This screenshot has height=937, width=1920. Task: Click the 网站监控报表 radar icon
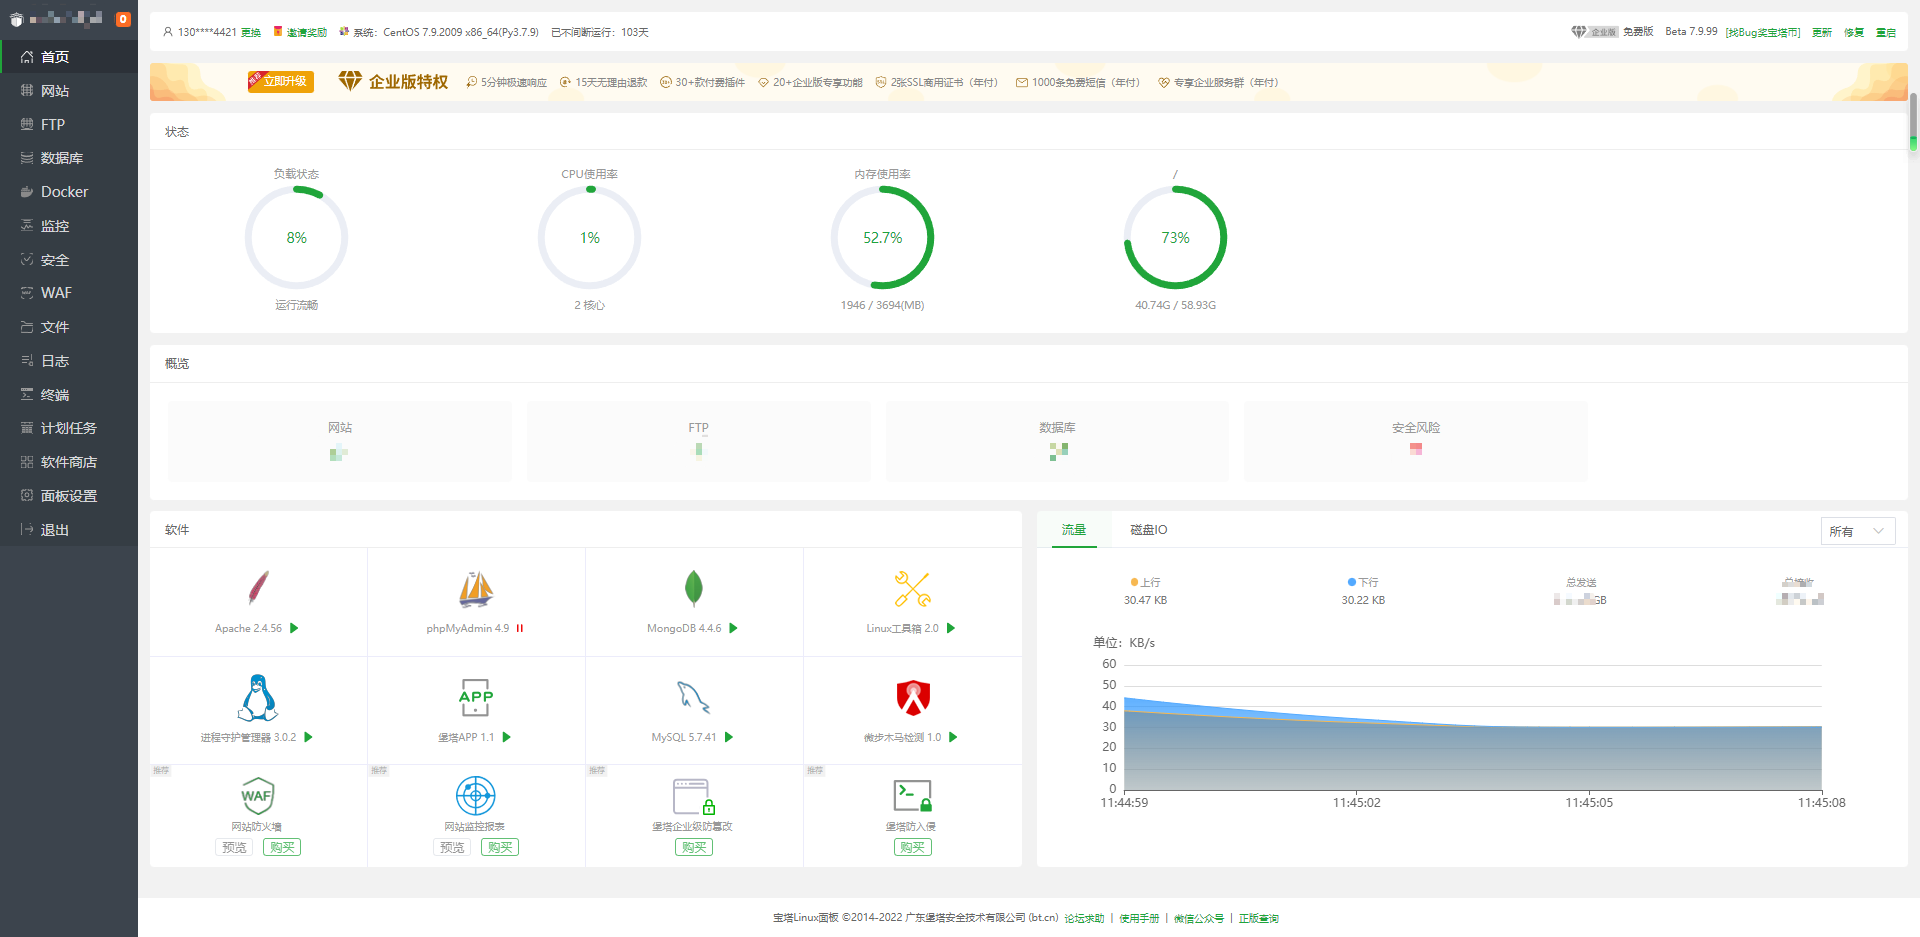[x=476, y=796]
